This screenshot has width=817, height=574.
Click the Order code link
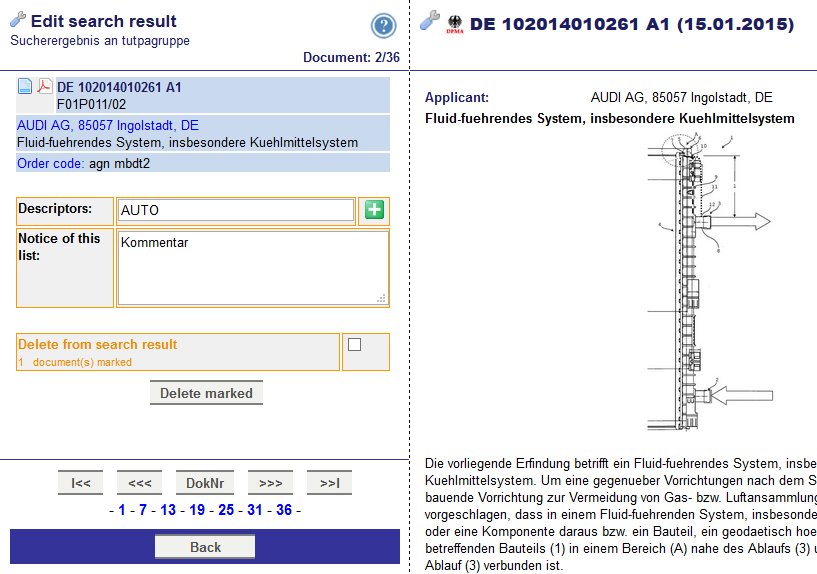pyautogui.click(x=50, y=164)
